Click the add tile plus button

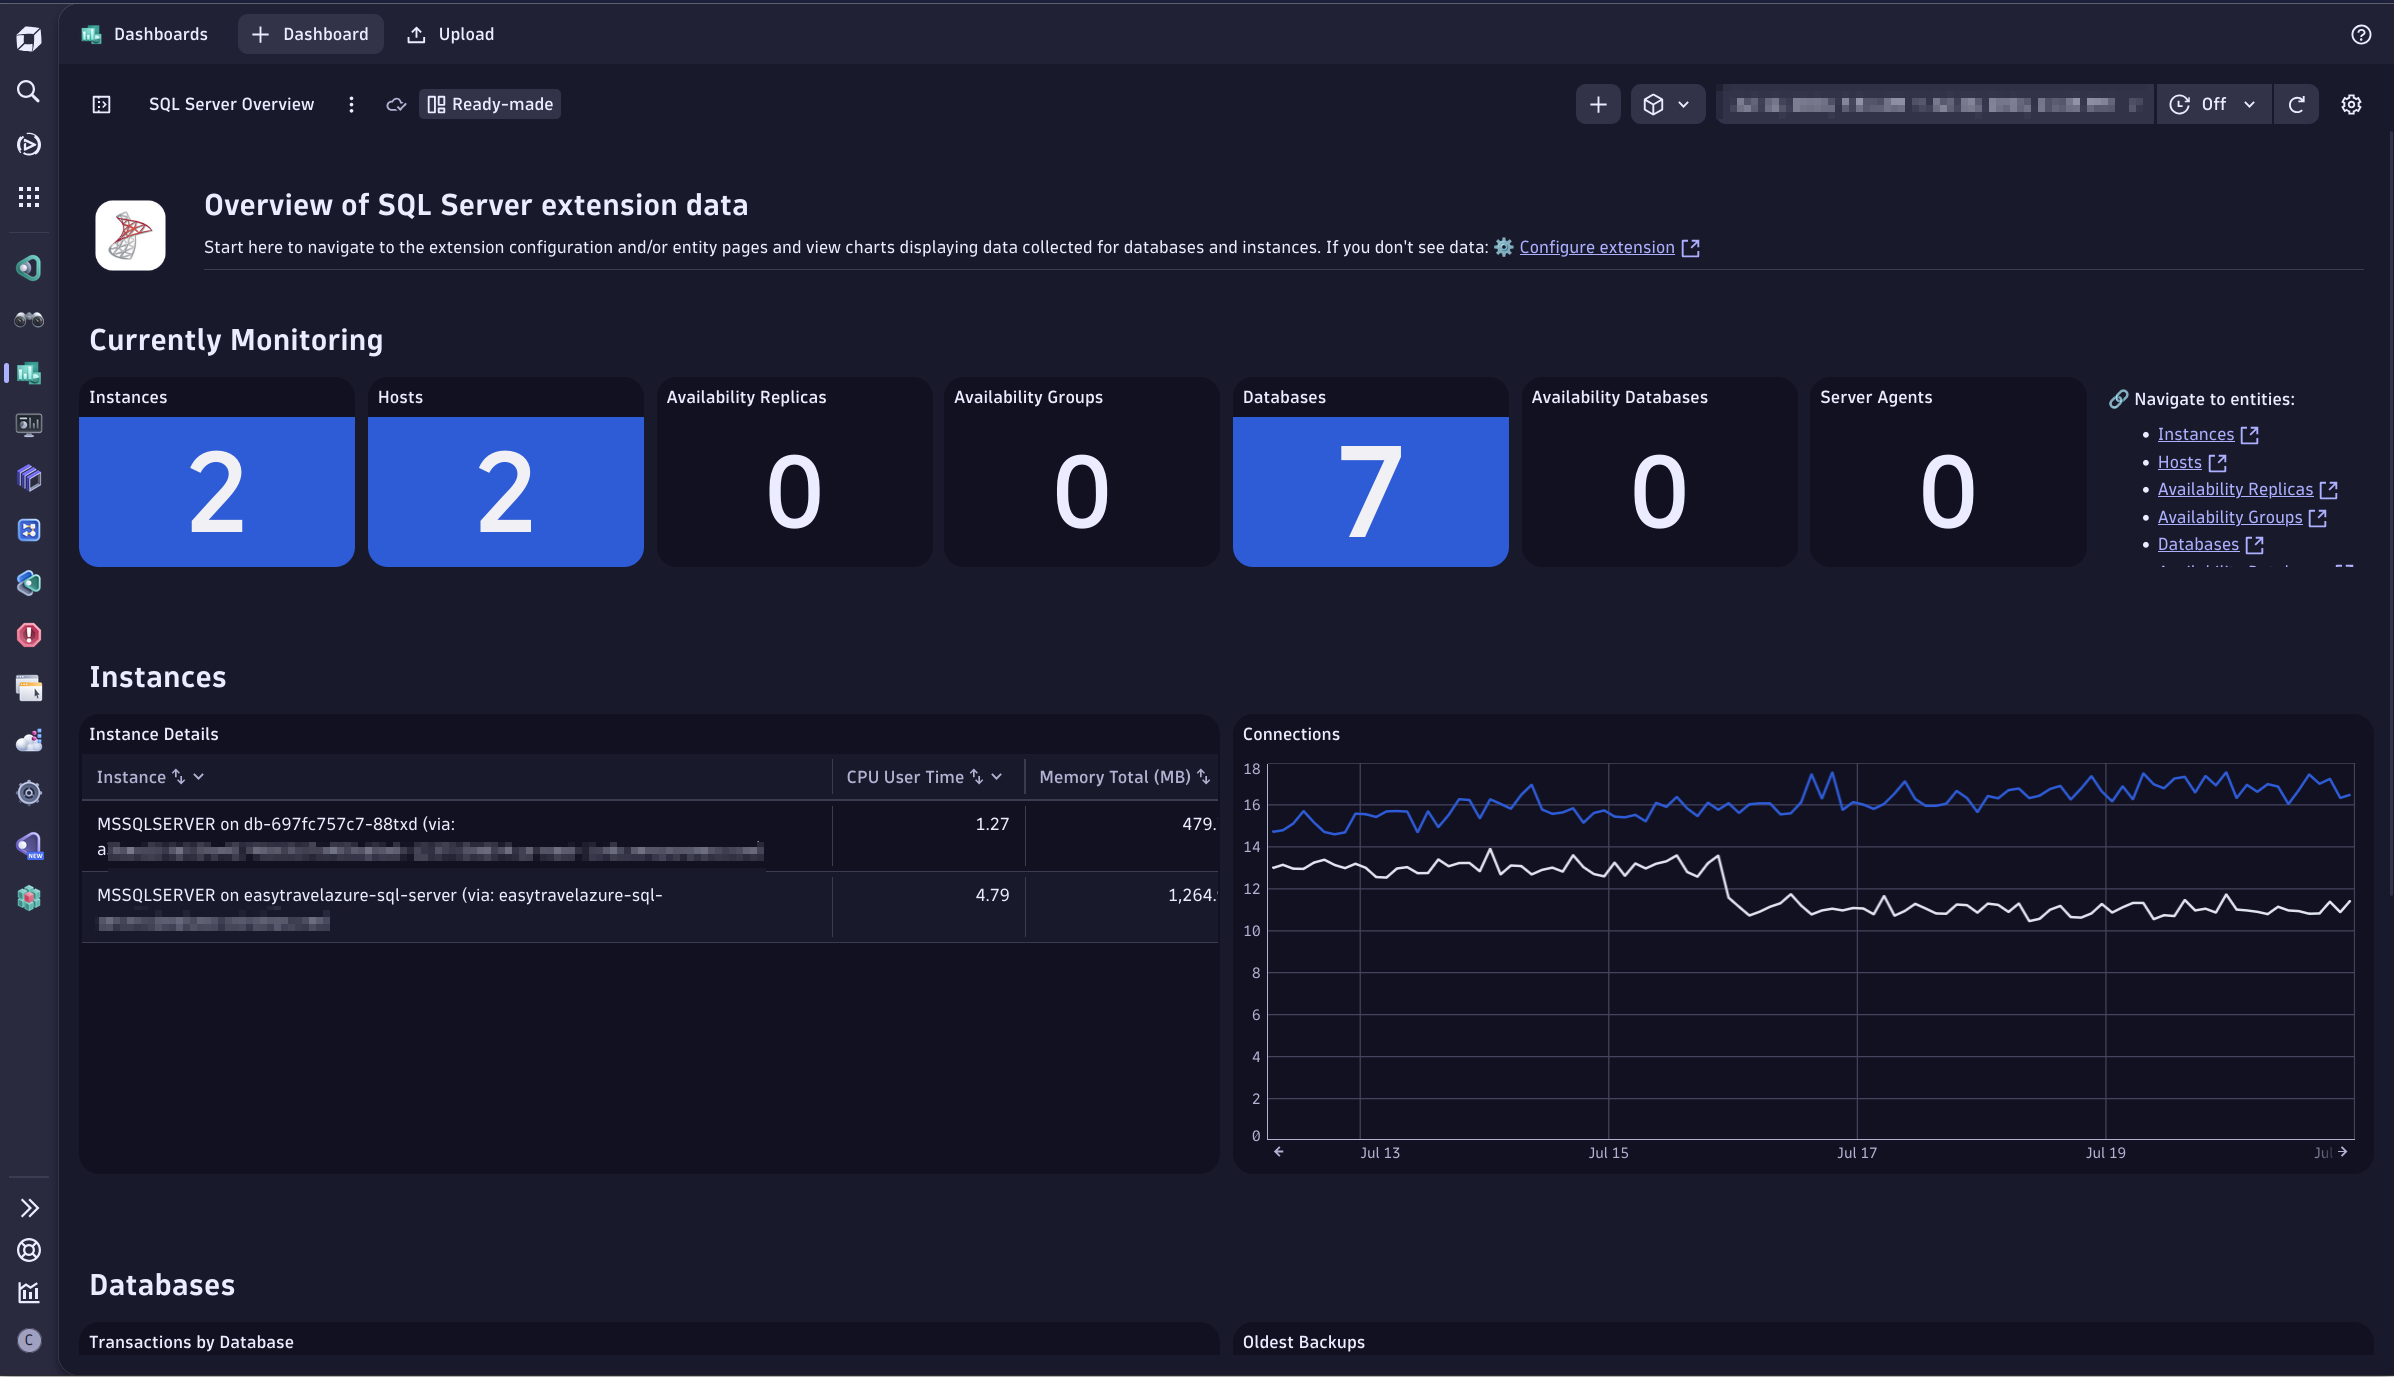(1598, 104)
